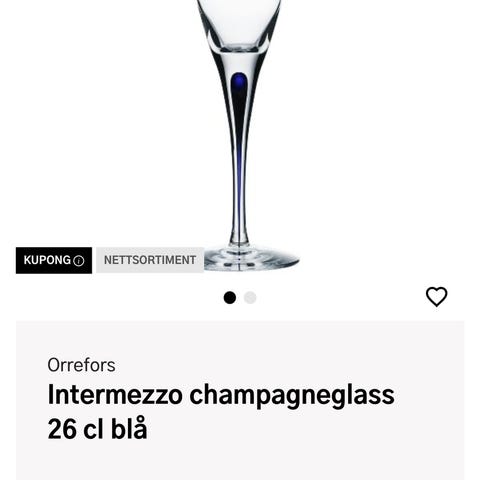
Task: Click the NETTSORTIMENT grey label
Action: (150, 260)
